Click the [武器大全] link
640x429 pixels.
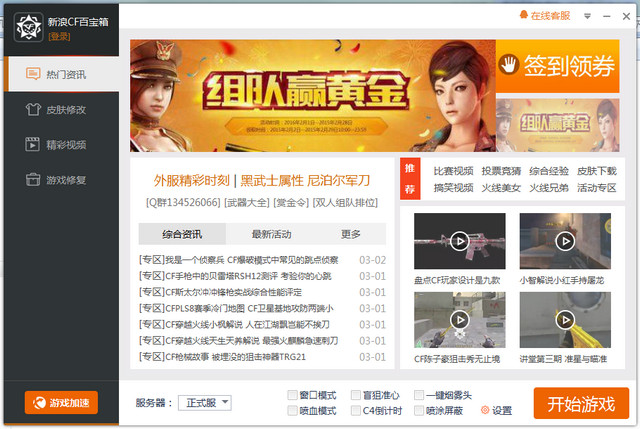coord(247,202)
